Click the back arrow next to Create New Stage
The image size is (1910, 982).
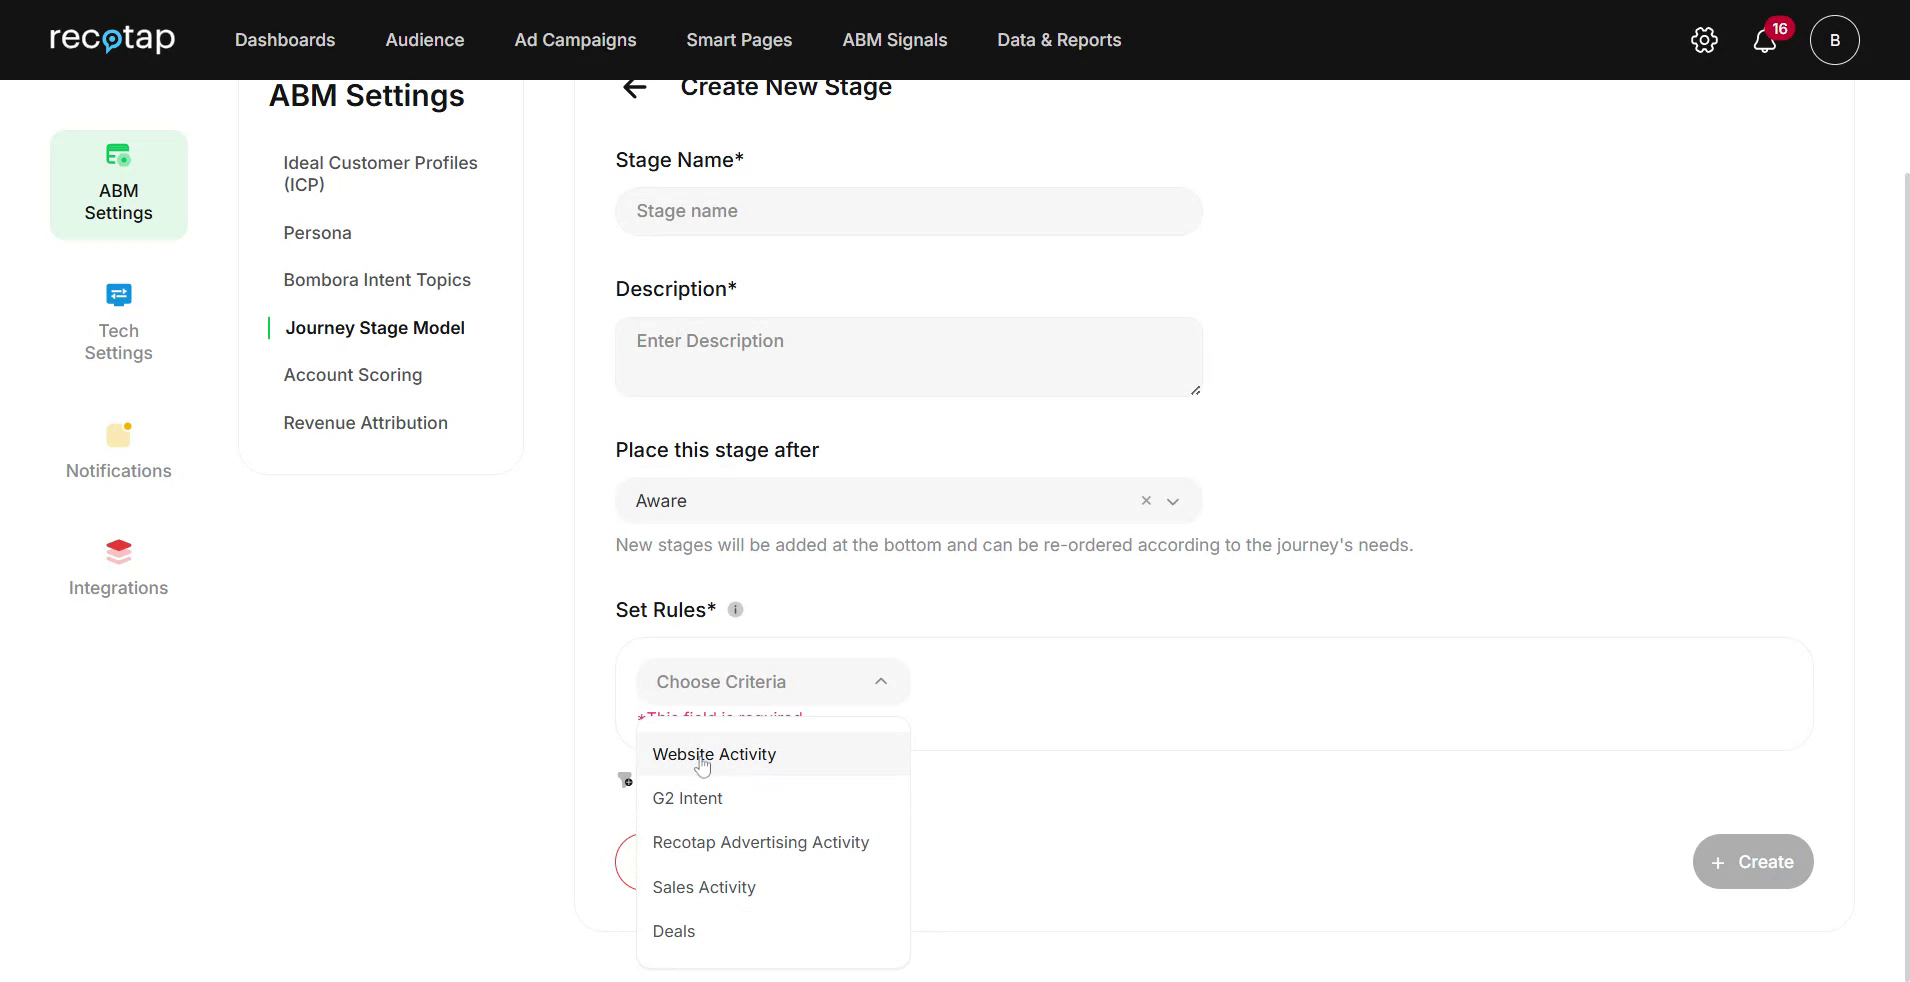635,87
